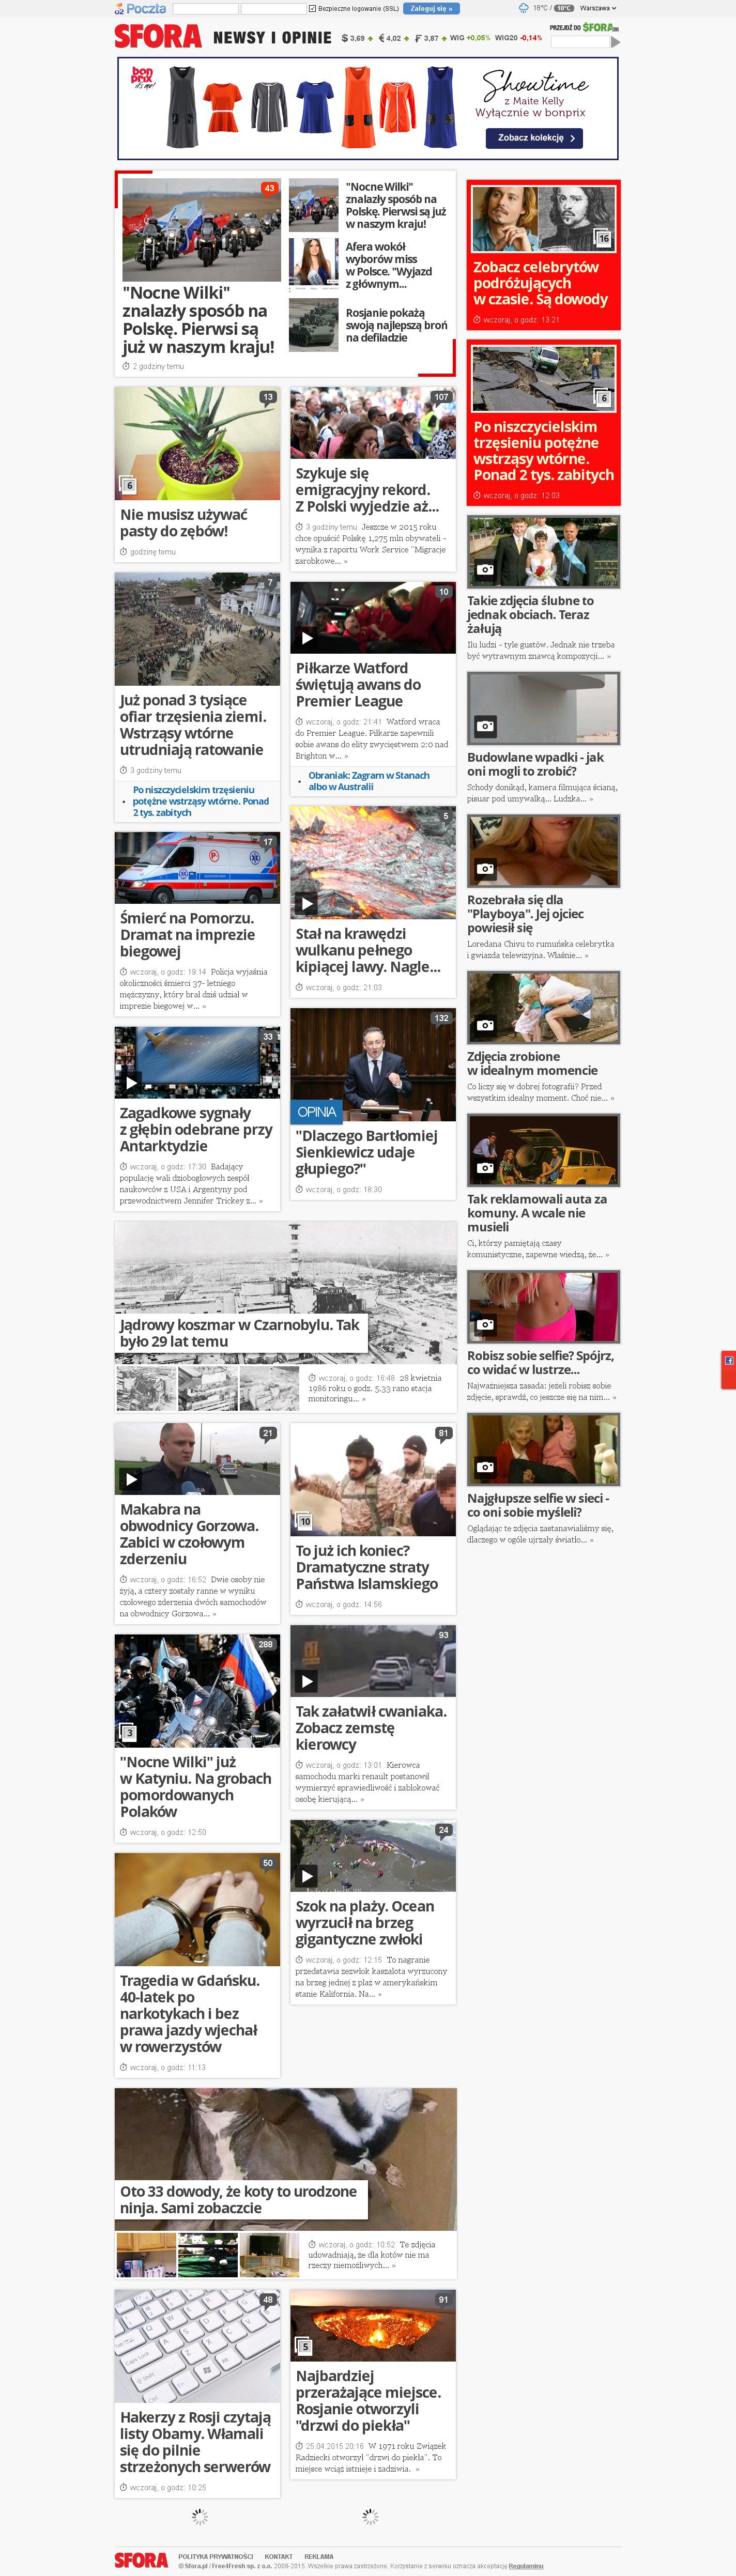
Task: Click camera icon on Robisz sobie selfie photo
Action: [x=485, y=1325]
